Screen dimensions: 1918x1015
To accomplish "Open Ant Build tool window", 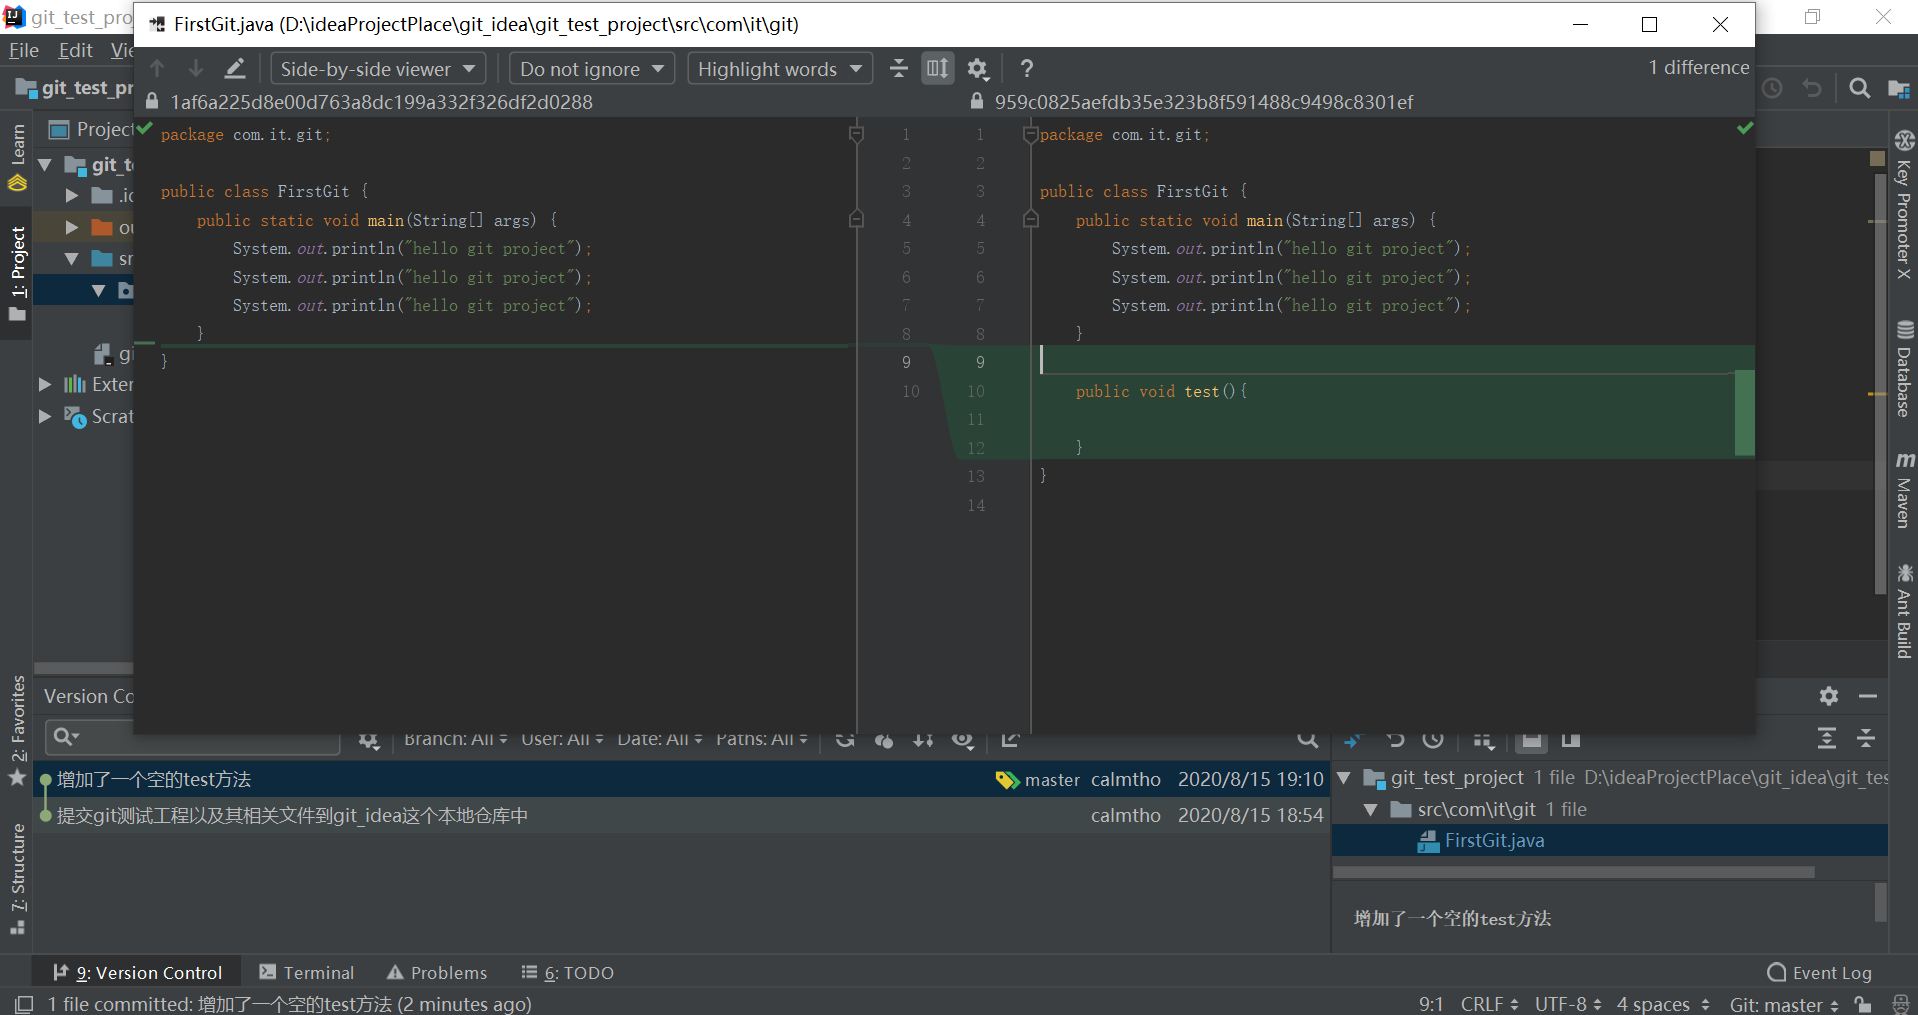I will (x=1903, y=611).
